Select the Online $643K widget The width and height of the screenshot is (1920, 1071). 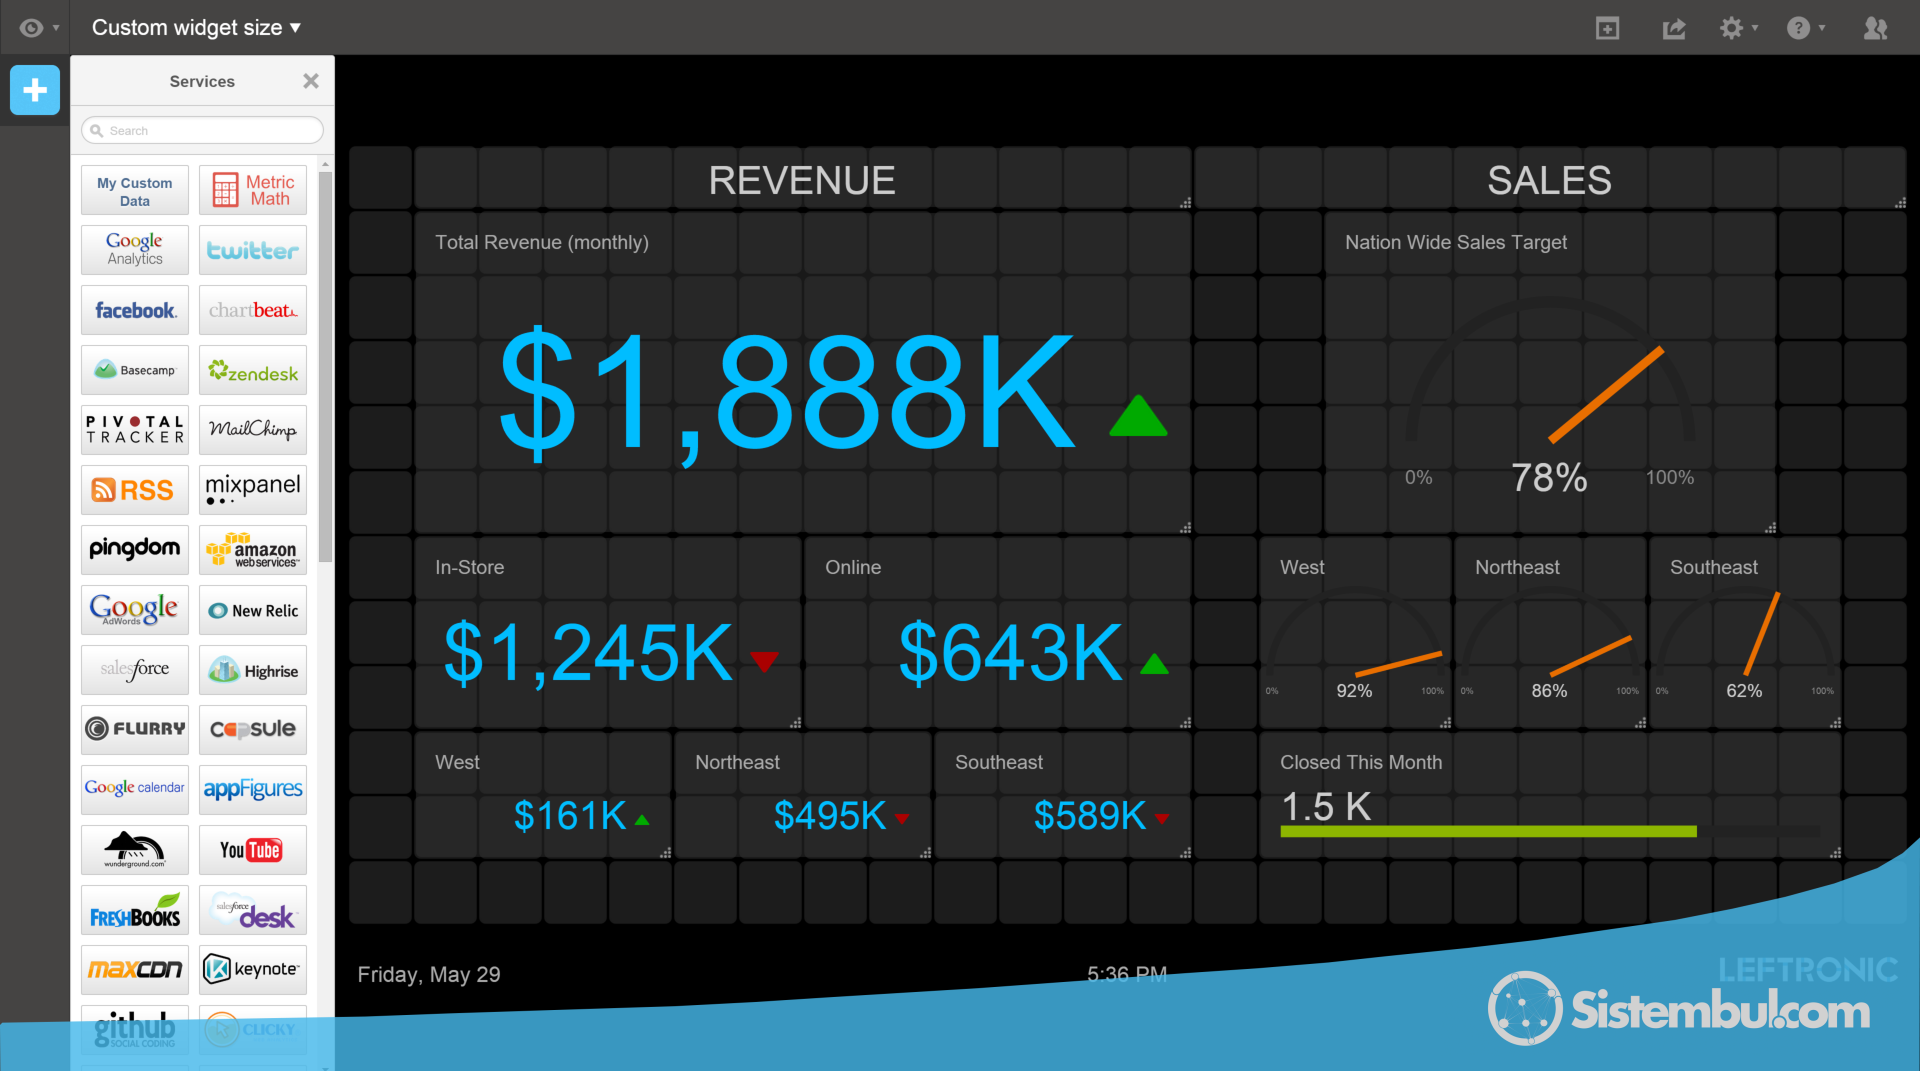pyautogui.click(x=997, y=633)
